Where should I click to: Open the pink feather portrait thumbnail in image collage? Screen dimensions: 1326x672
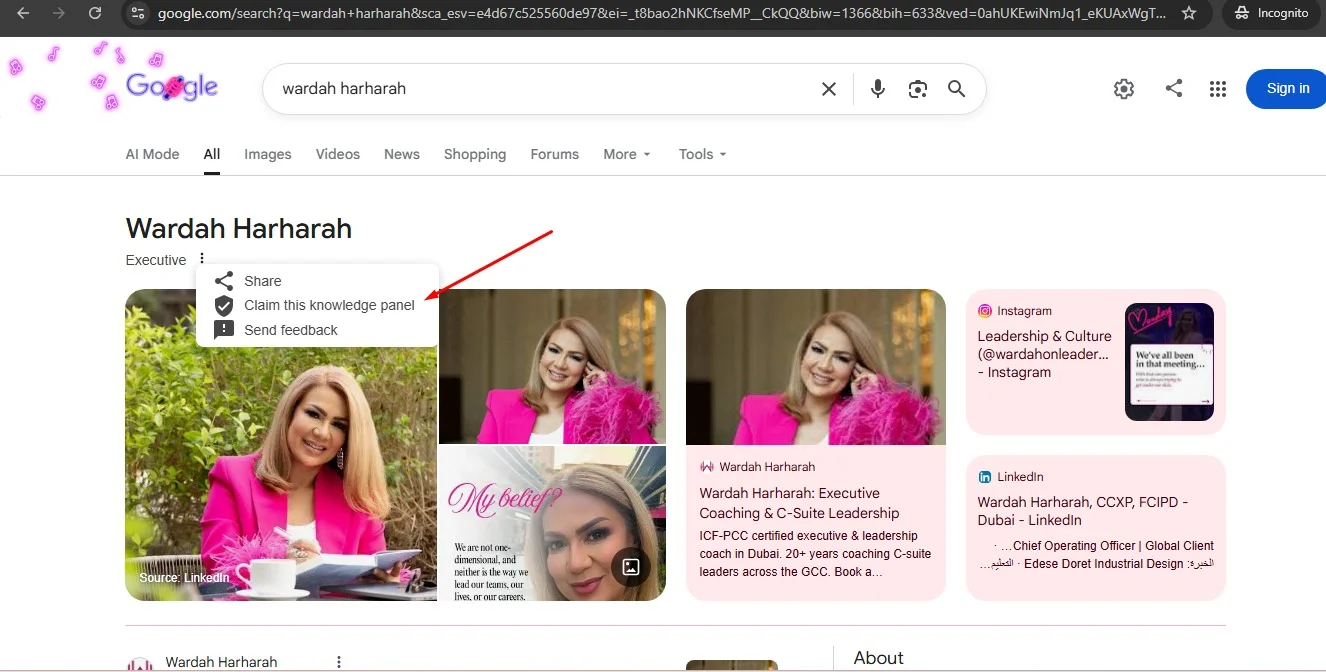552,366
